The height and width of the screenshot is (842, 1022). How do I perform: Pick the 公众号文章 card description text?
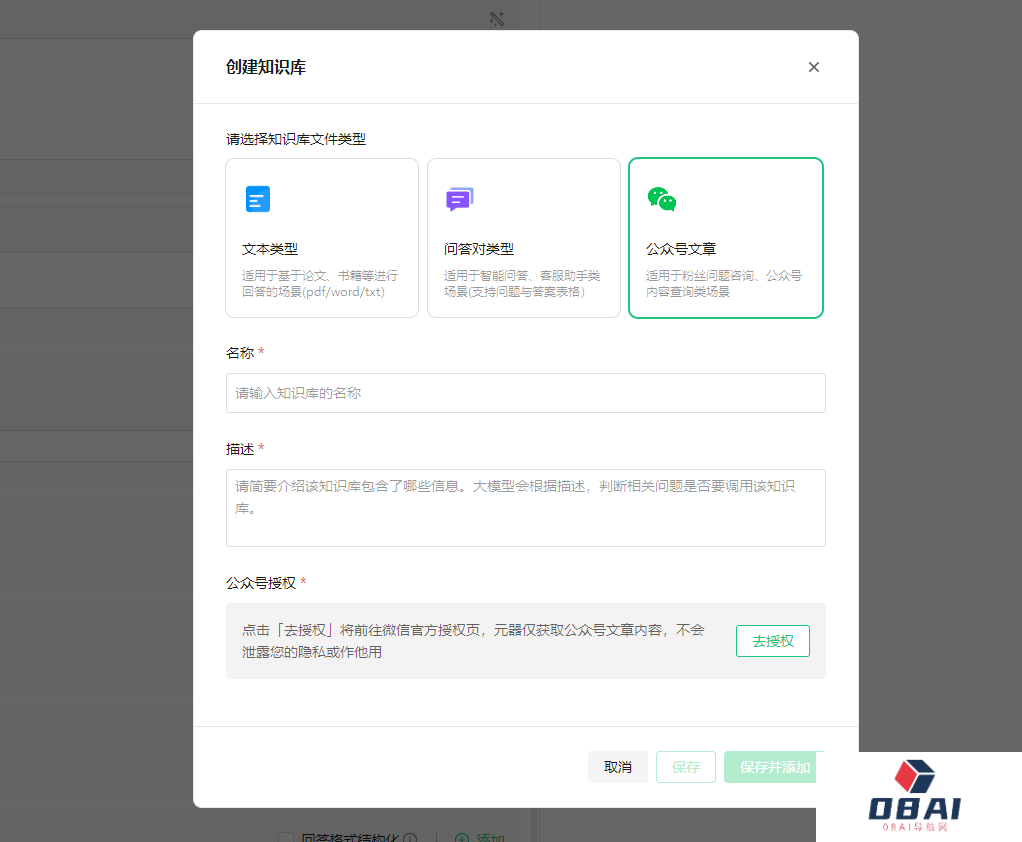[724, 284]
